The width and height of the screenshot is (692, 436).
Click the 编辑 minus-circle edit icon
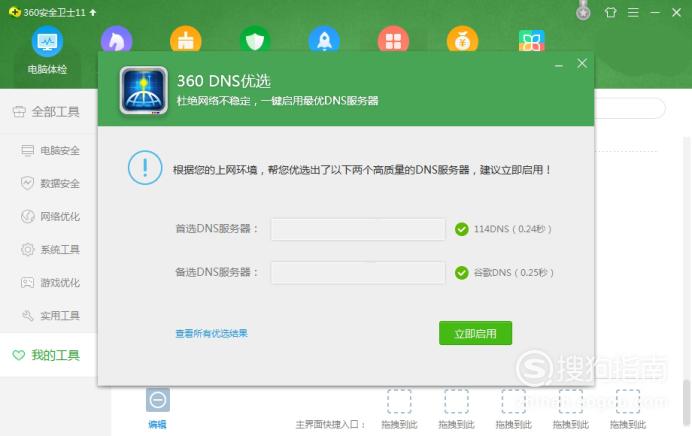158,400
